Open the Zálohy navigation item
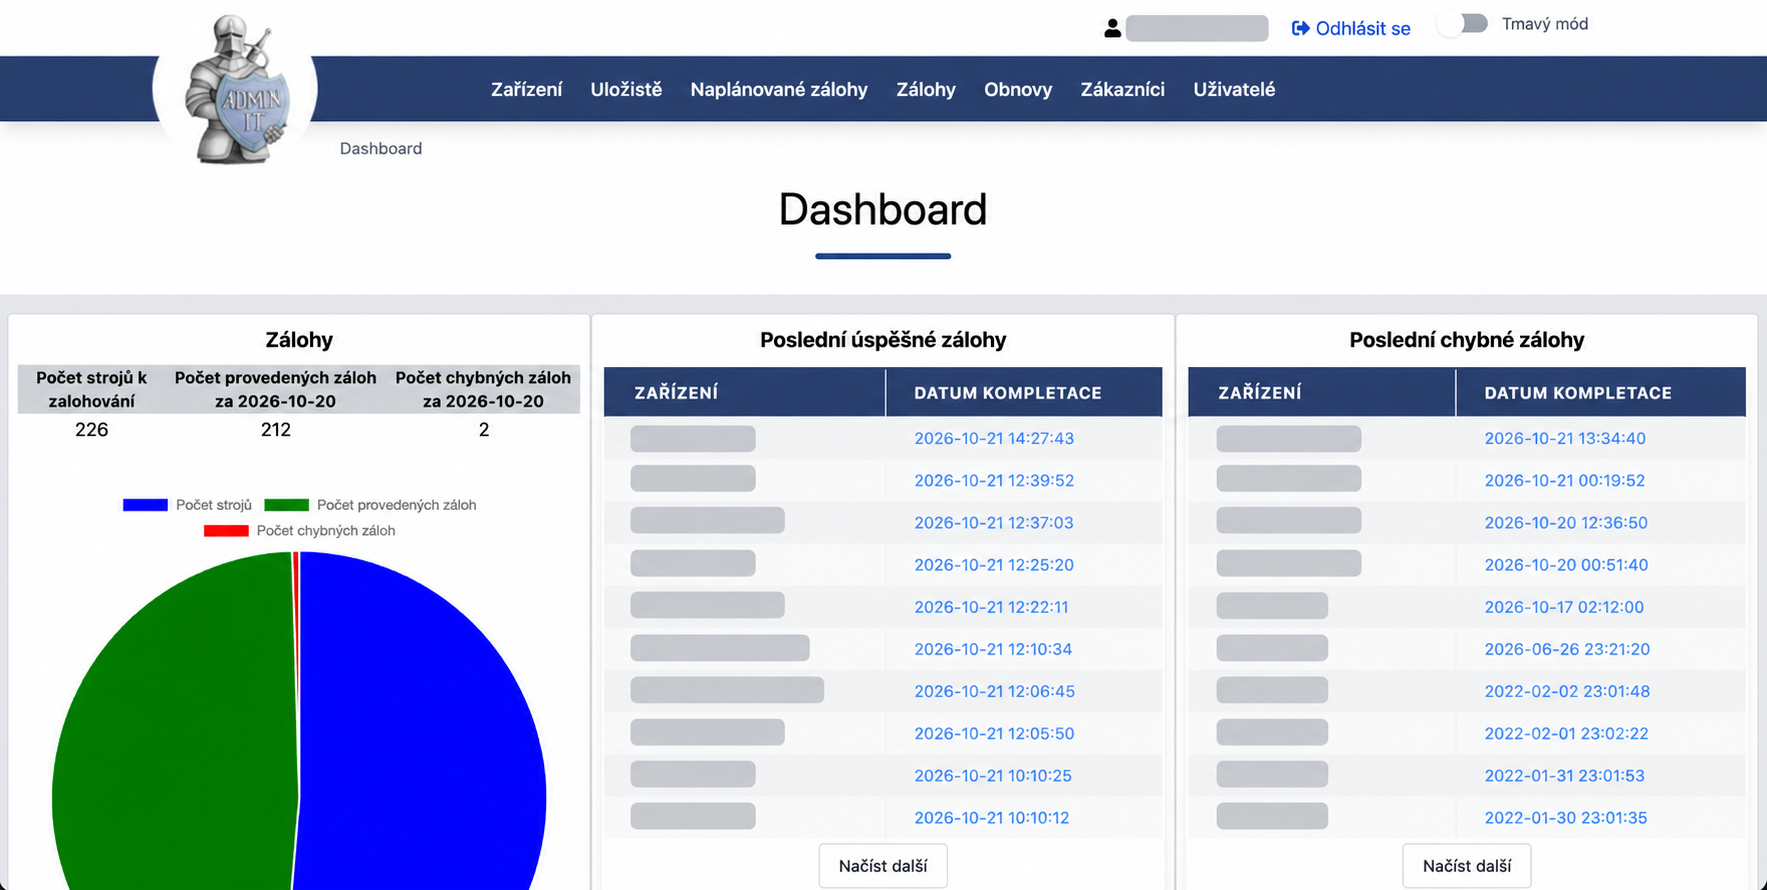The image size is (1767, 890). click(926, 89)
